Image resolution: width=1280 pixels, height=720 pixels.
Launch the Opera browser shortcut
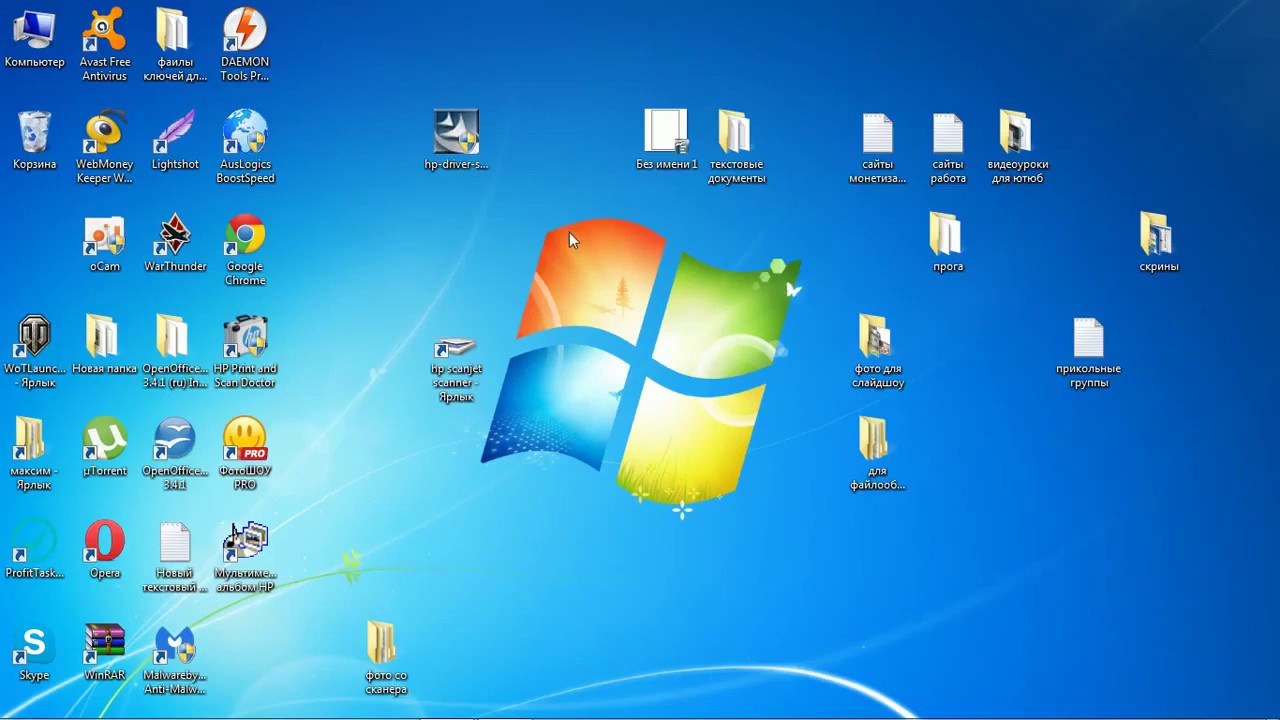105,550
